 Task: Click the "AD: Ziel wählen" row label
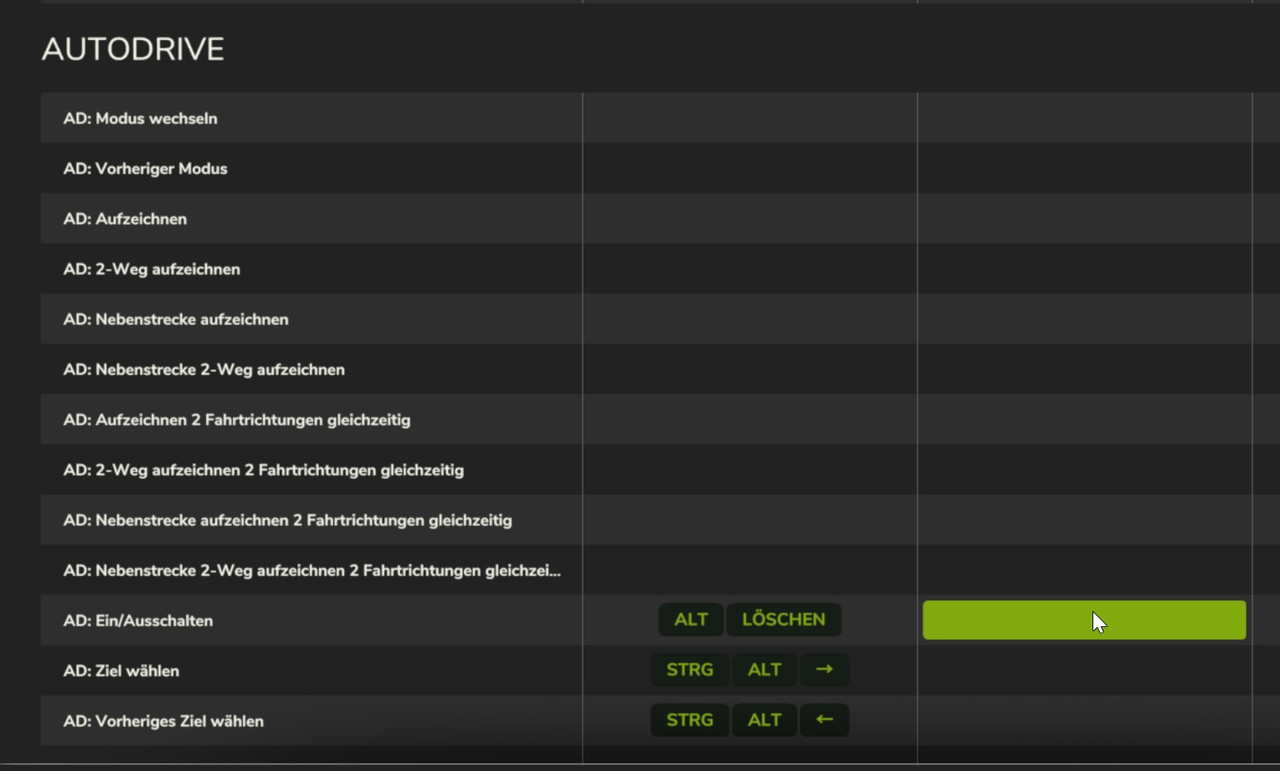(121, 671)
